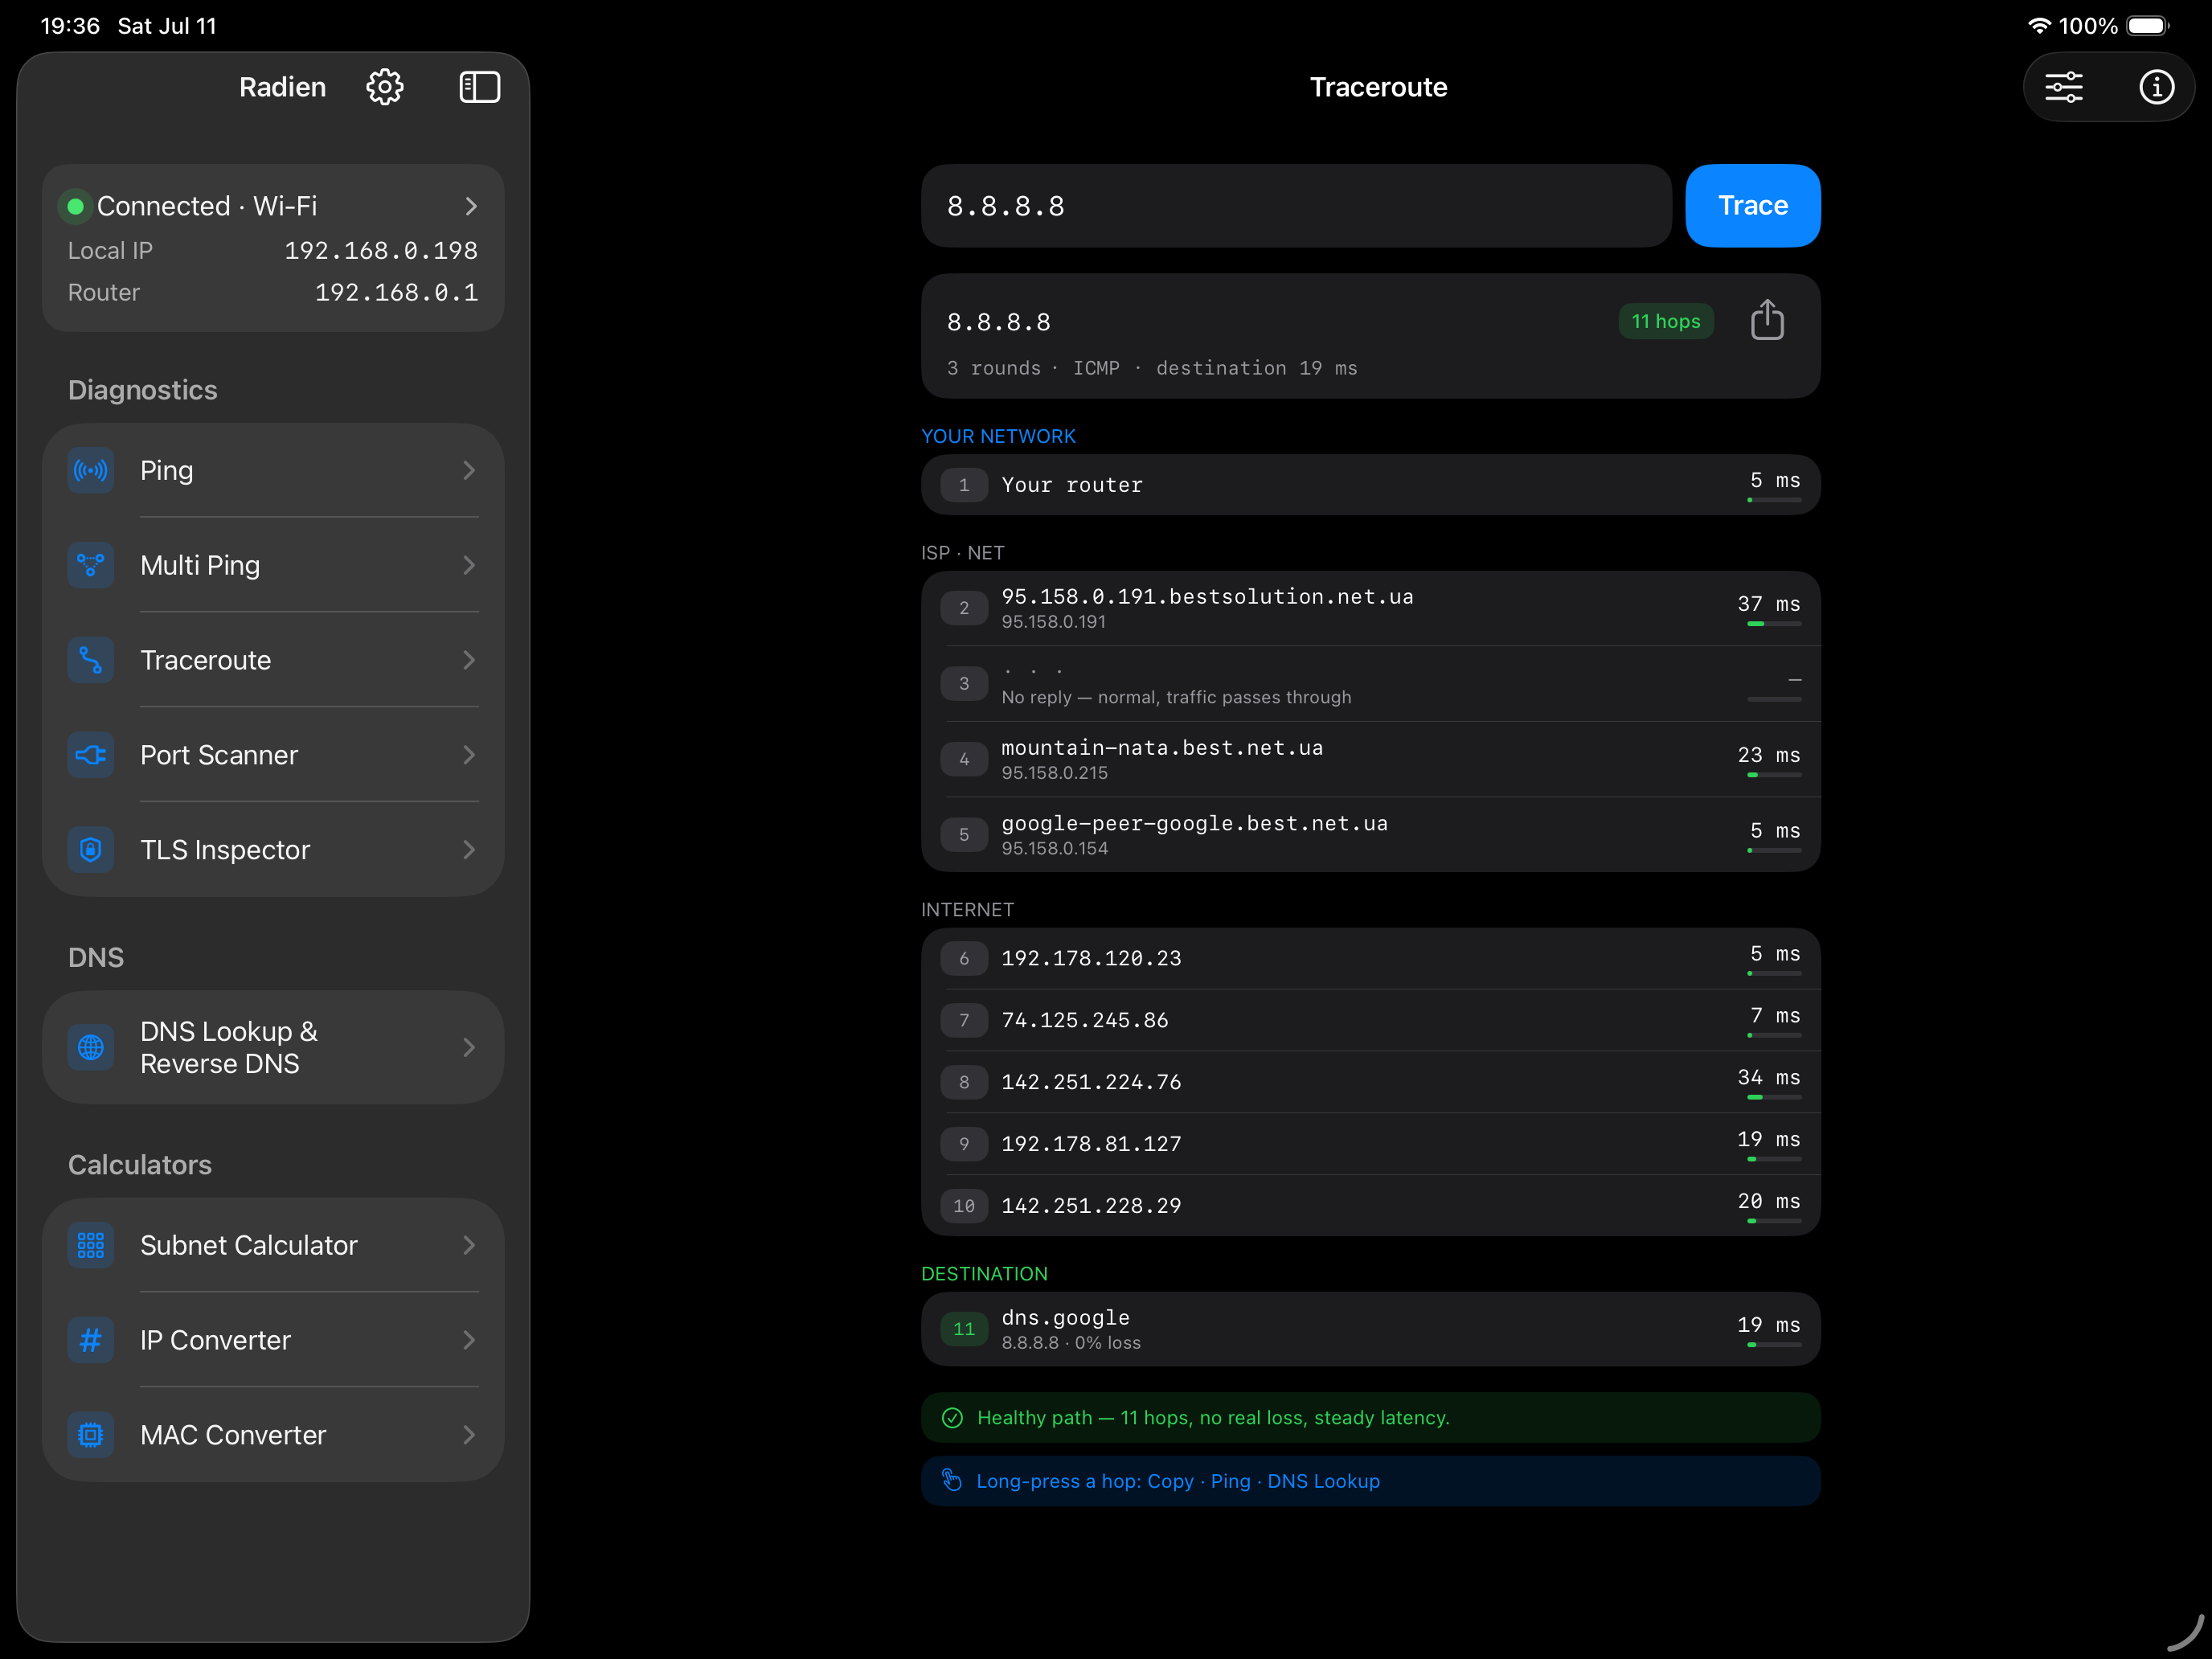Open the Ping row chevron
The width and height of the screenshot is (2212, 1659).
[x=469, y=470]
